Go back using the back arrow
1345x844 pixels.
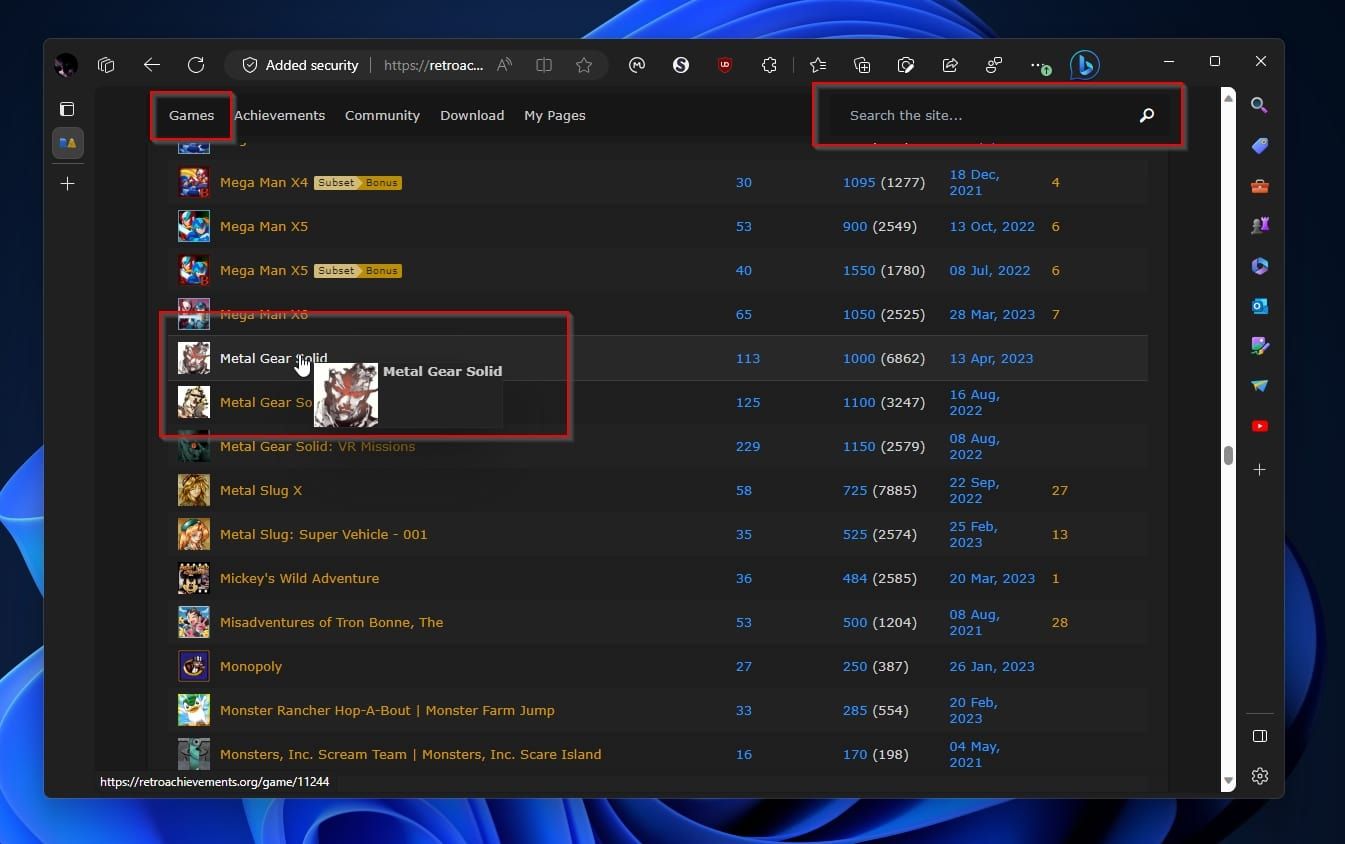152,65
